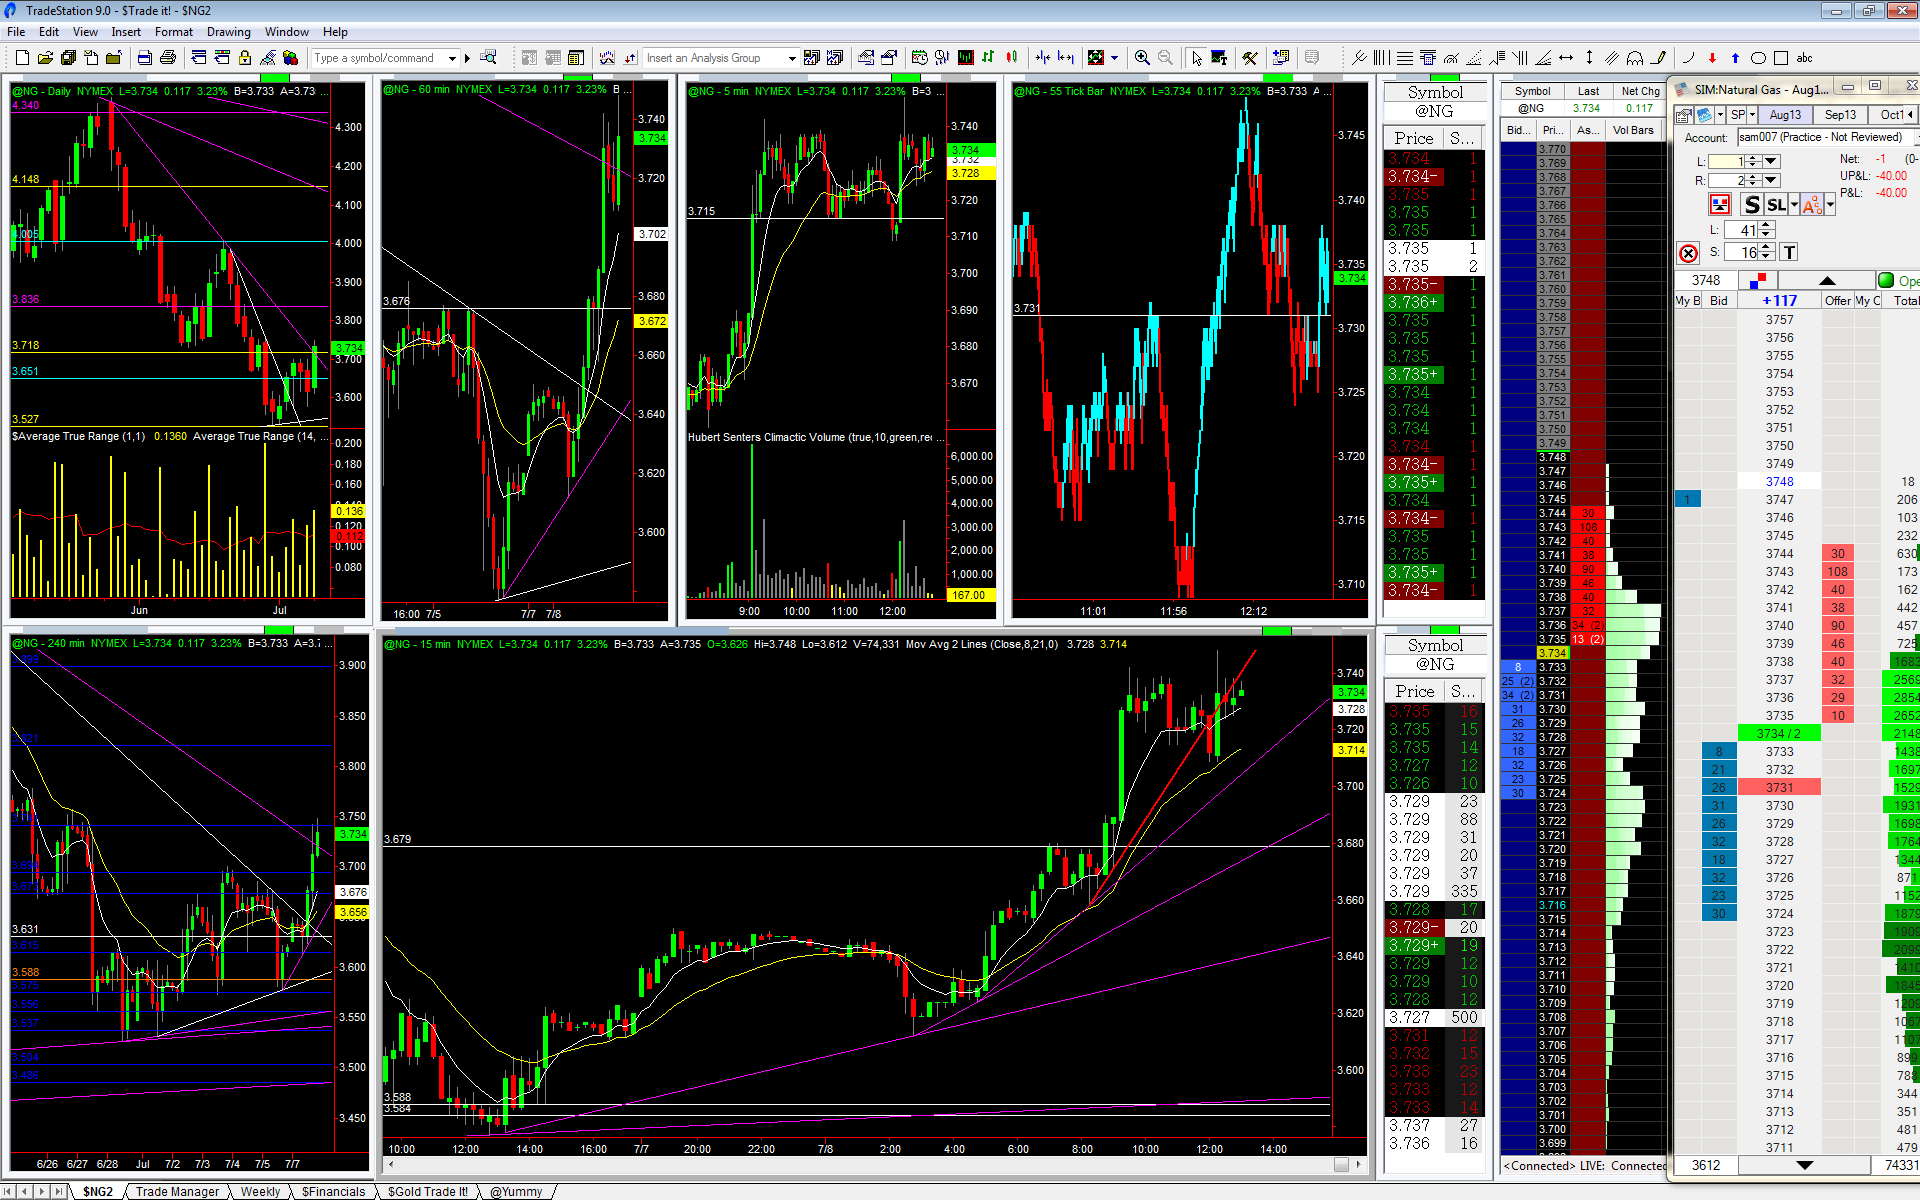Click the scroll thumb on the 15 min chart scrollbar
The height and width of the screenshot is (1200, 1920).
pyautogui.click(x=1341, y=1164)
